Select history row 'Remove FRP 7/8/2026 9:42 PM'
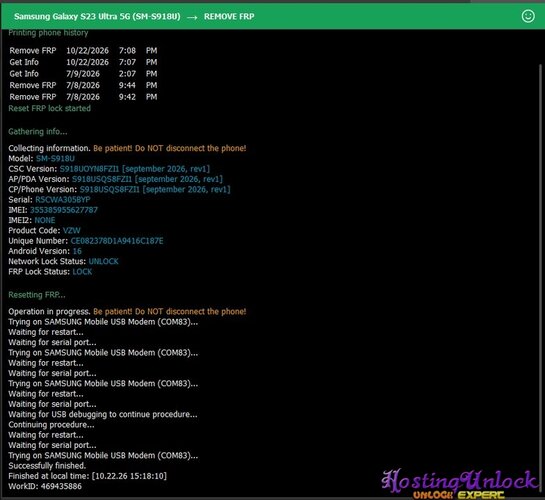This screenshot has width=545, height=500. 83,97
